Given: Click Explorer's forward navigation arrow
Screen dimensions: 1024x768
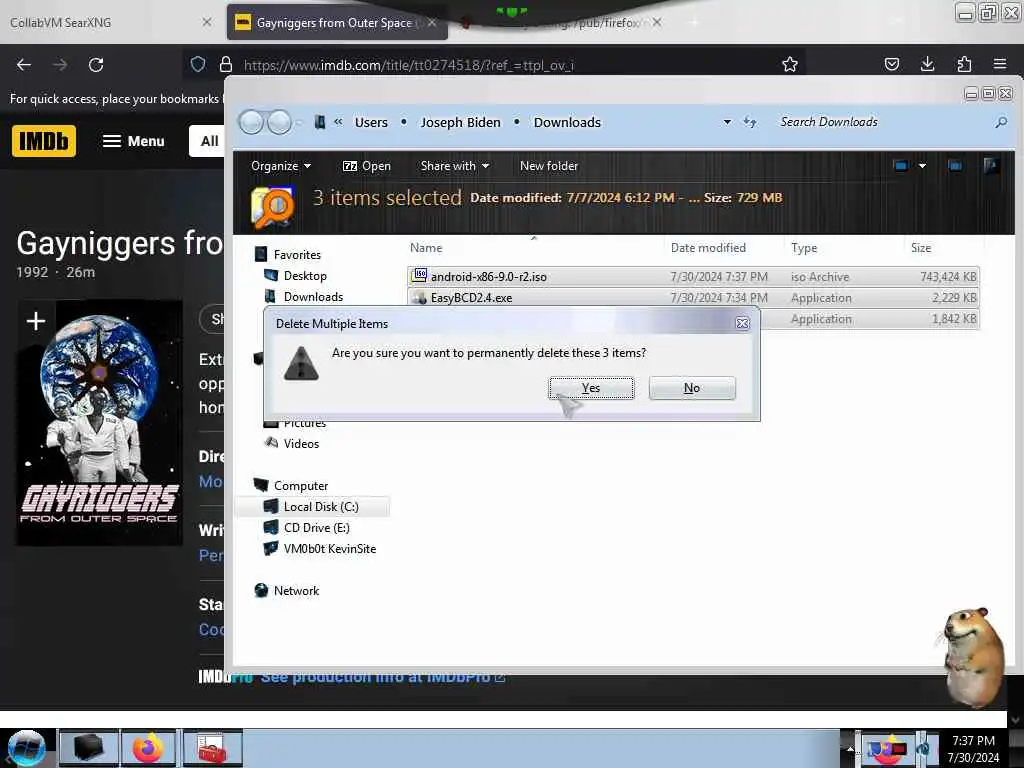Looking at the screenshot, I should (x=280, y=122).
